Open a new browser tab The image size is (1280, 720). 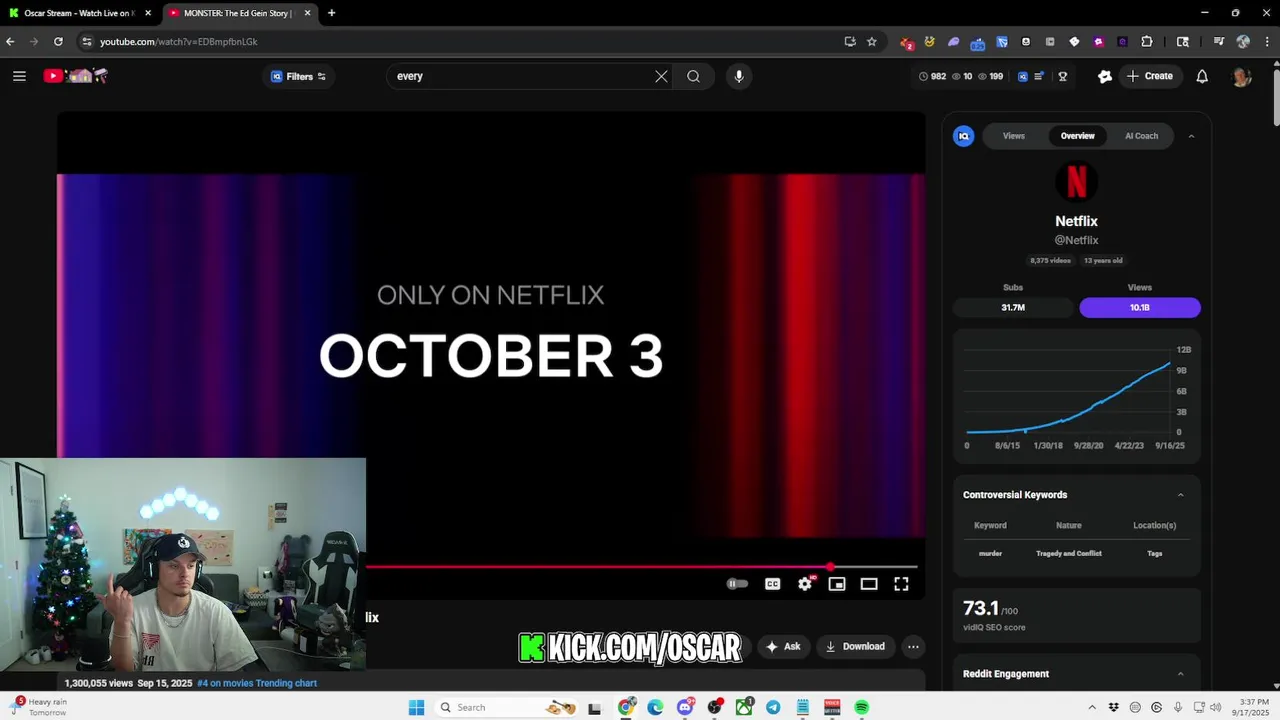click(x=331, y=13)
